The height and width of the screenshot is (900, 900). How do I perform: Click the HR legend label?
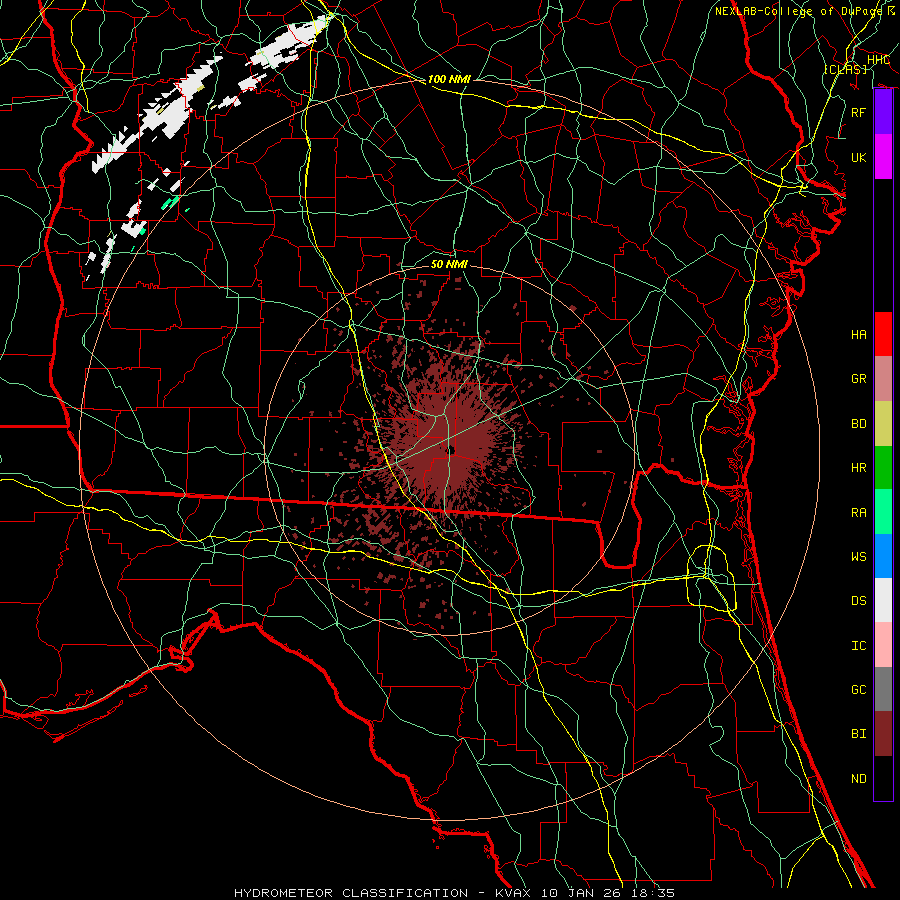coord(859,467)
